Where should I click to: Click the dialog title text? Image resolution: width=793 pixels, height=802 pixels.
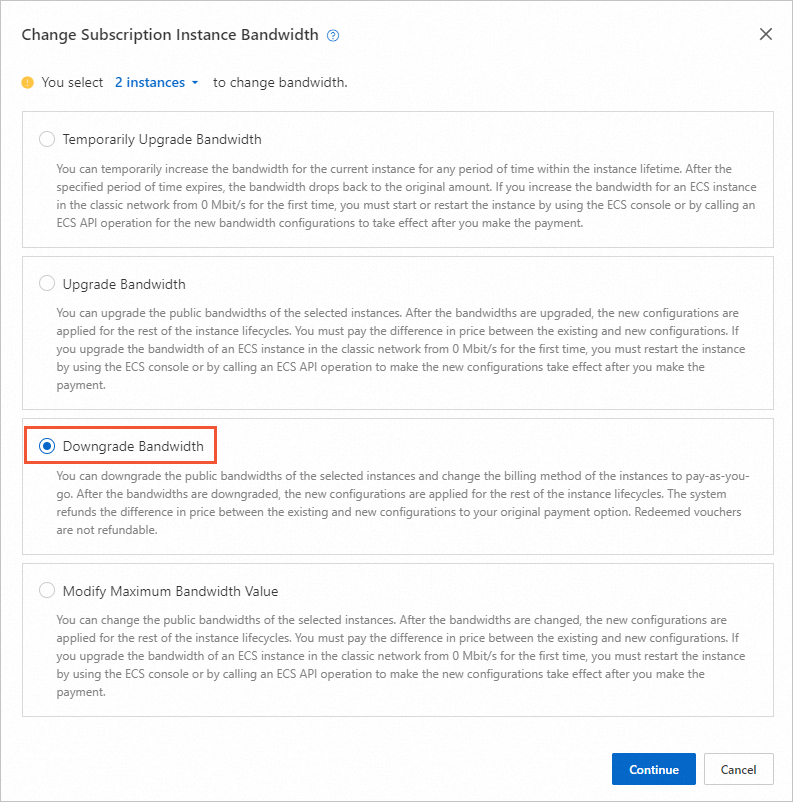tap(170, 35)
